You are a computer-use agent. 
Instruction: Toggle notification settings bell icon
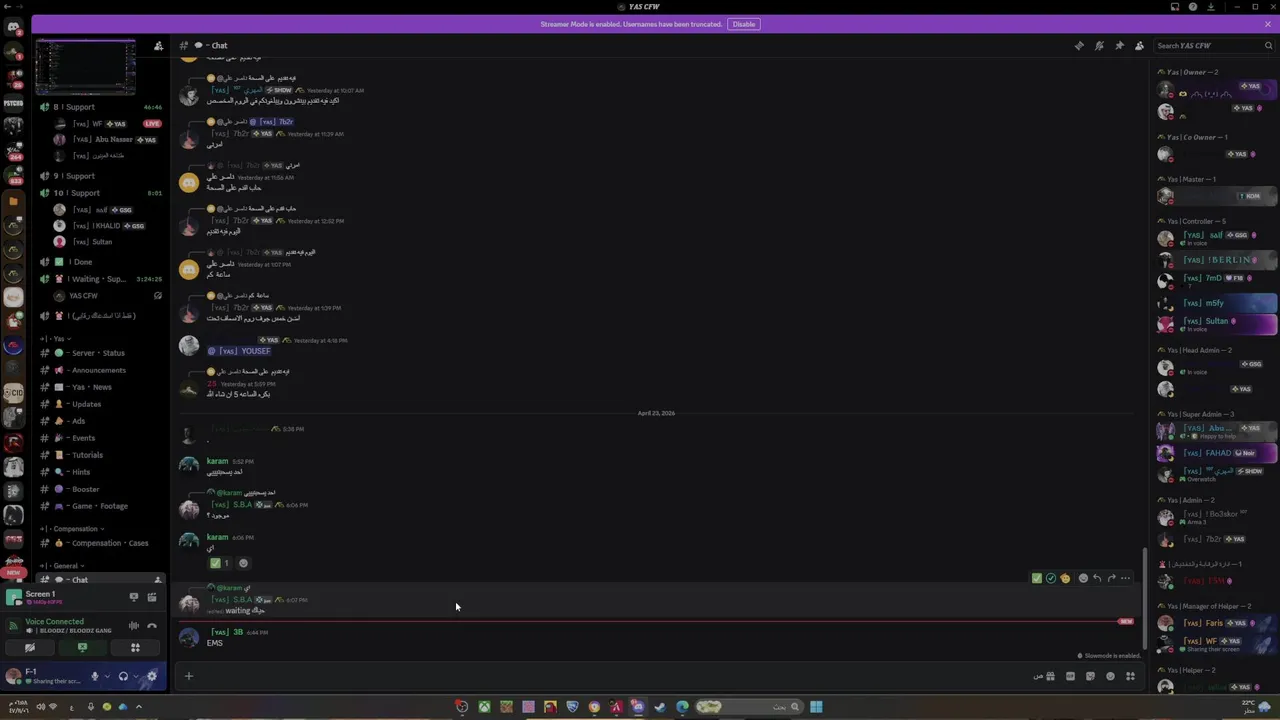coord(1099,45)
